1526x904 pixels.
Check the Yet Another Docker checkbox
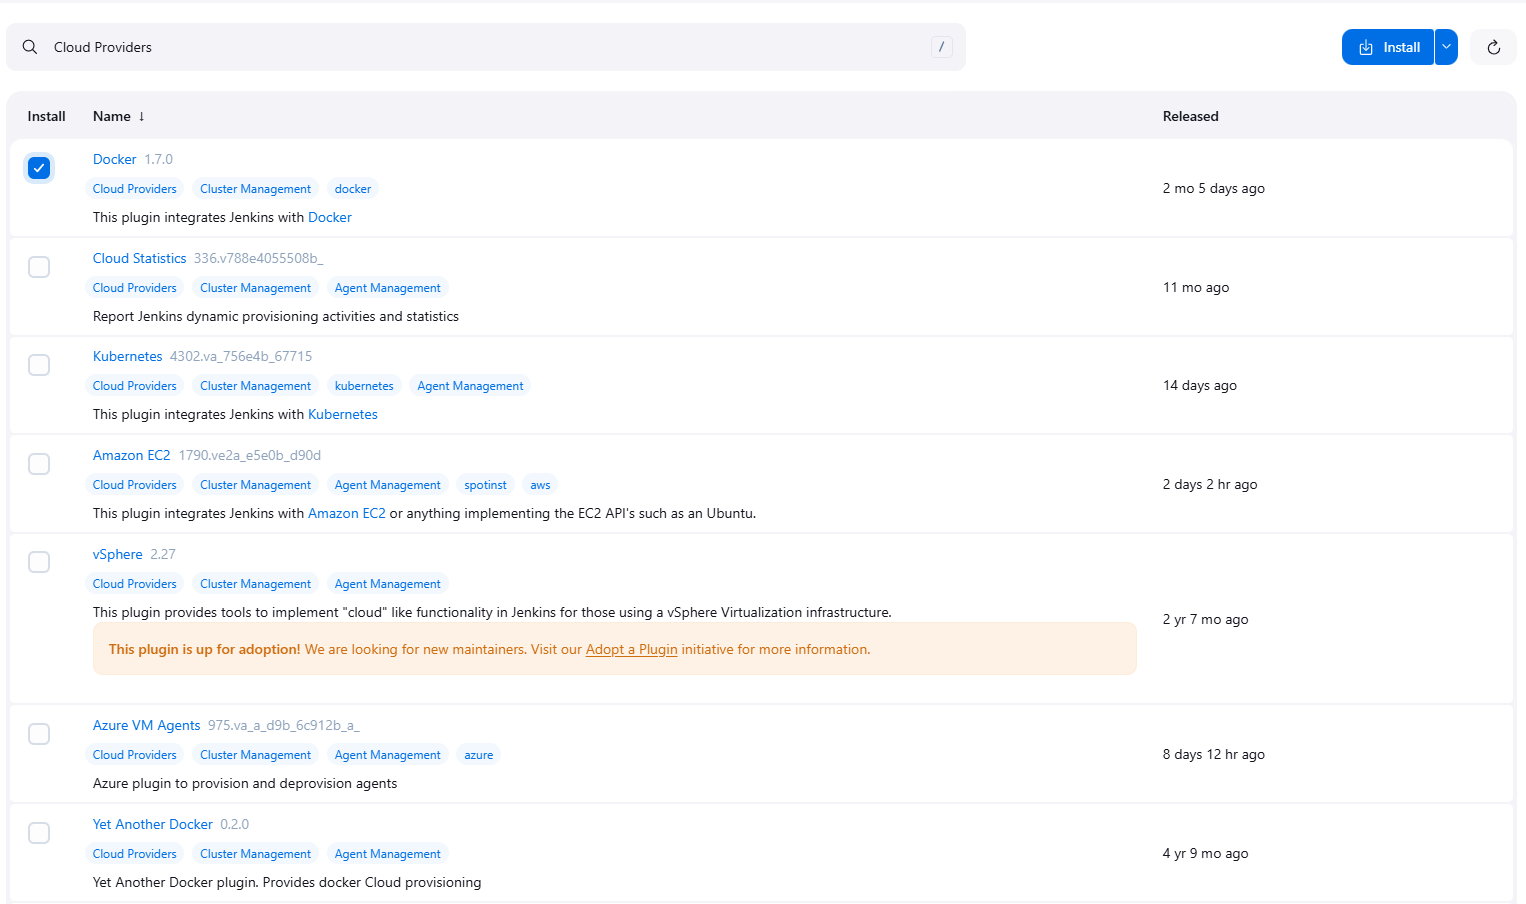(39, 833)
